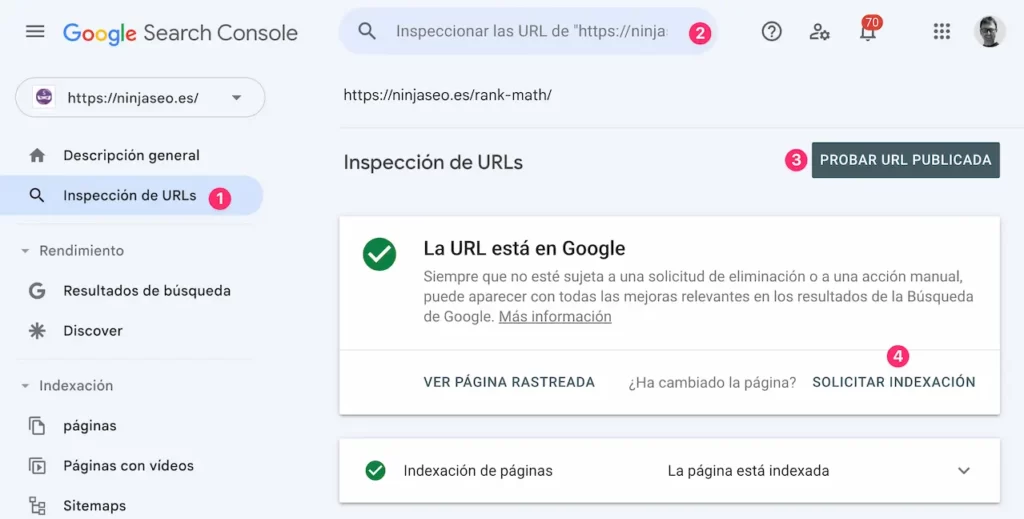The width and height of the screenshot is (1024, 519).
Task: Expand the Indexación de páginas chevron
Action: click(964, 471)
